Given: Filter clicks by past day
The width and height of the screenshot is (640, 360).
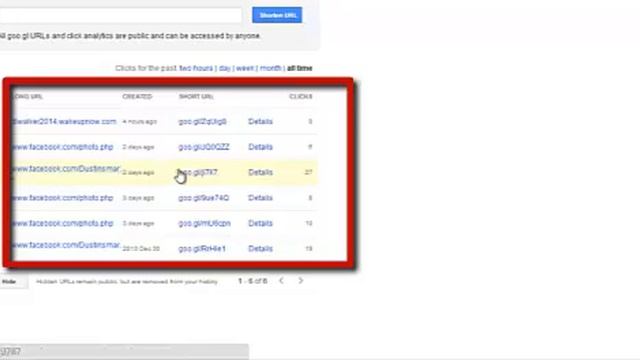Looking at the screenshot, I should click(x=224, y=68).
